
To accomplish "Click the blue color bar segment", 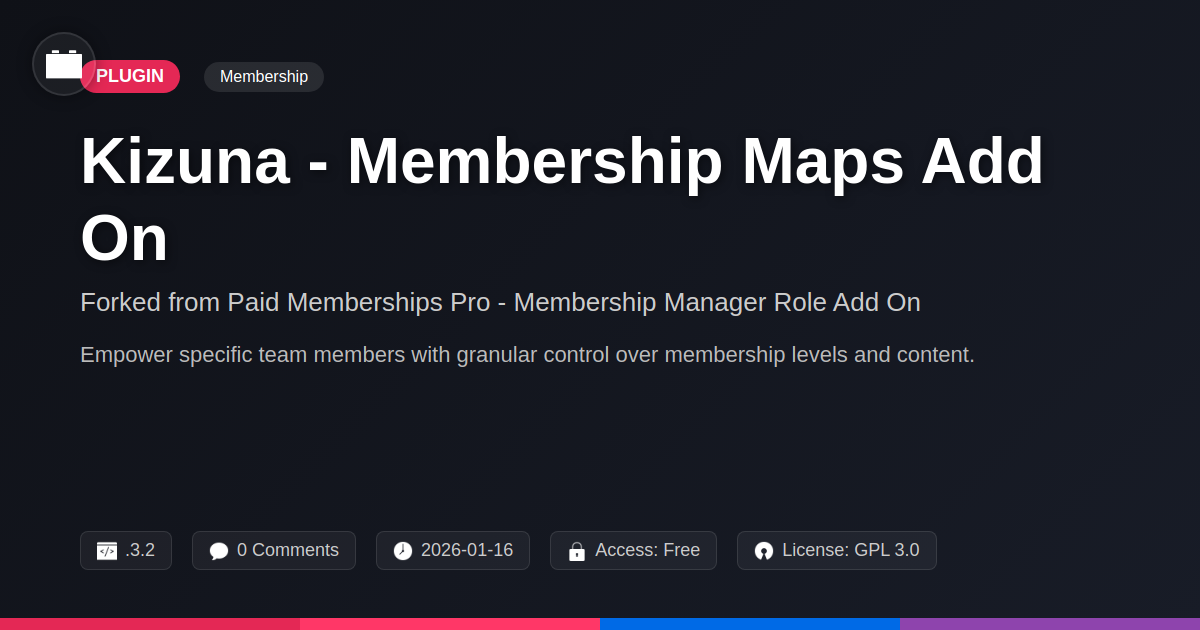I will (750, 624).
